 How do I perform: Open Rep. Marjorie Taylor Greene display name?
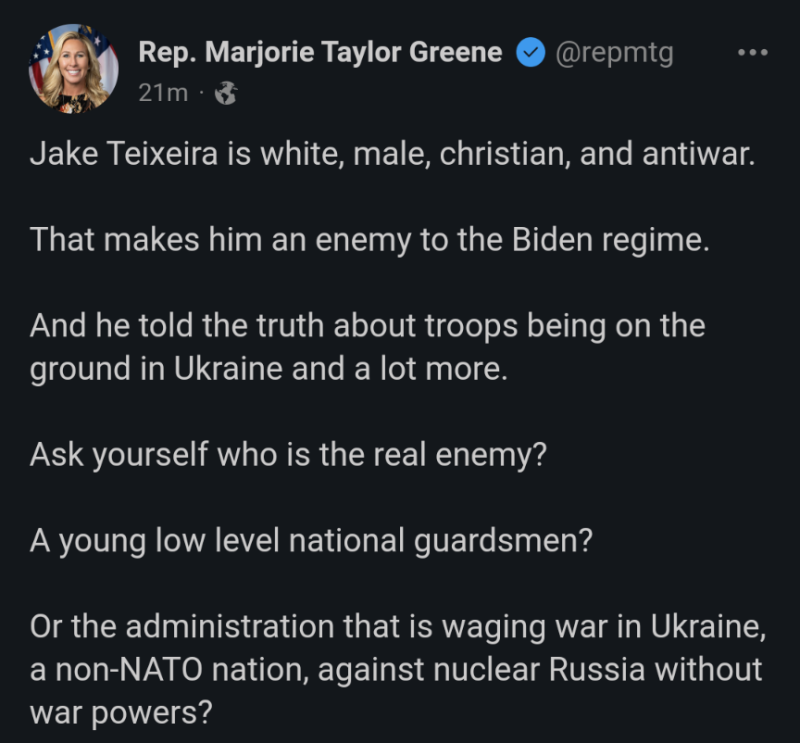pyautogui.click(x=320, y=53)
